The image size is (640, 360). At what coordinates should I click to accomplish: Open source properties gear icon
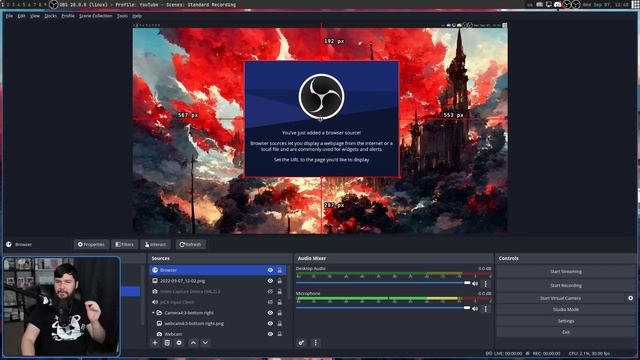coord(179,343)
